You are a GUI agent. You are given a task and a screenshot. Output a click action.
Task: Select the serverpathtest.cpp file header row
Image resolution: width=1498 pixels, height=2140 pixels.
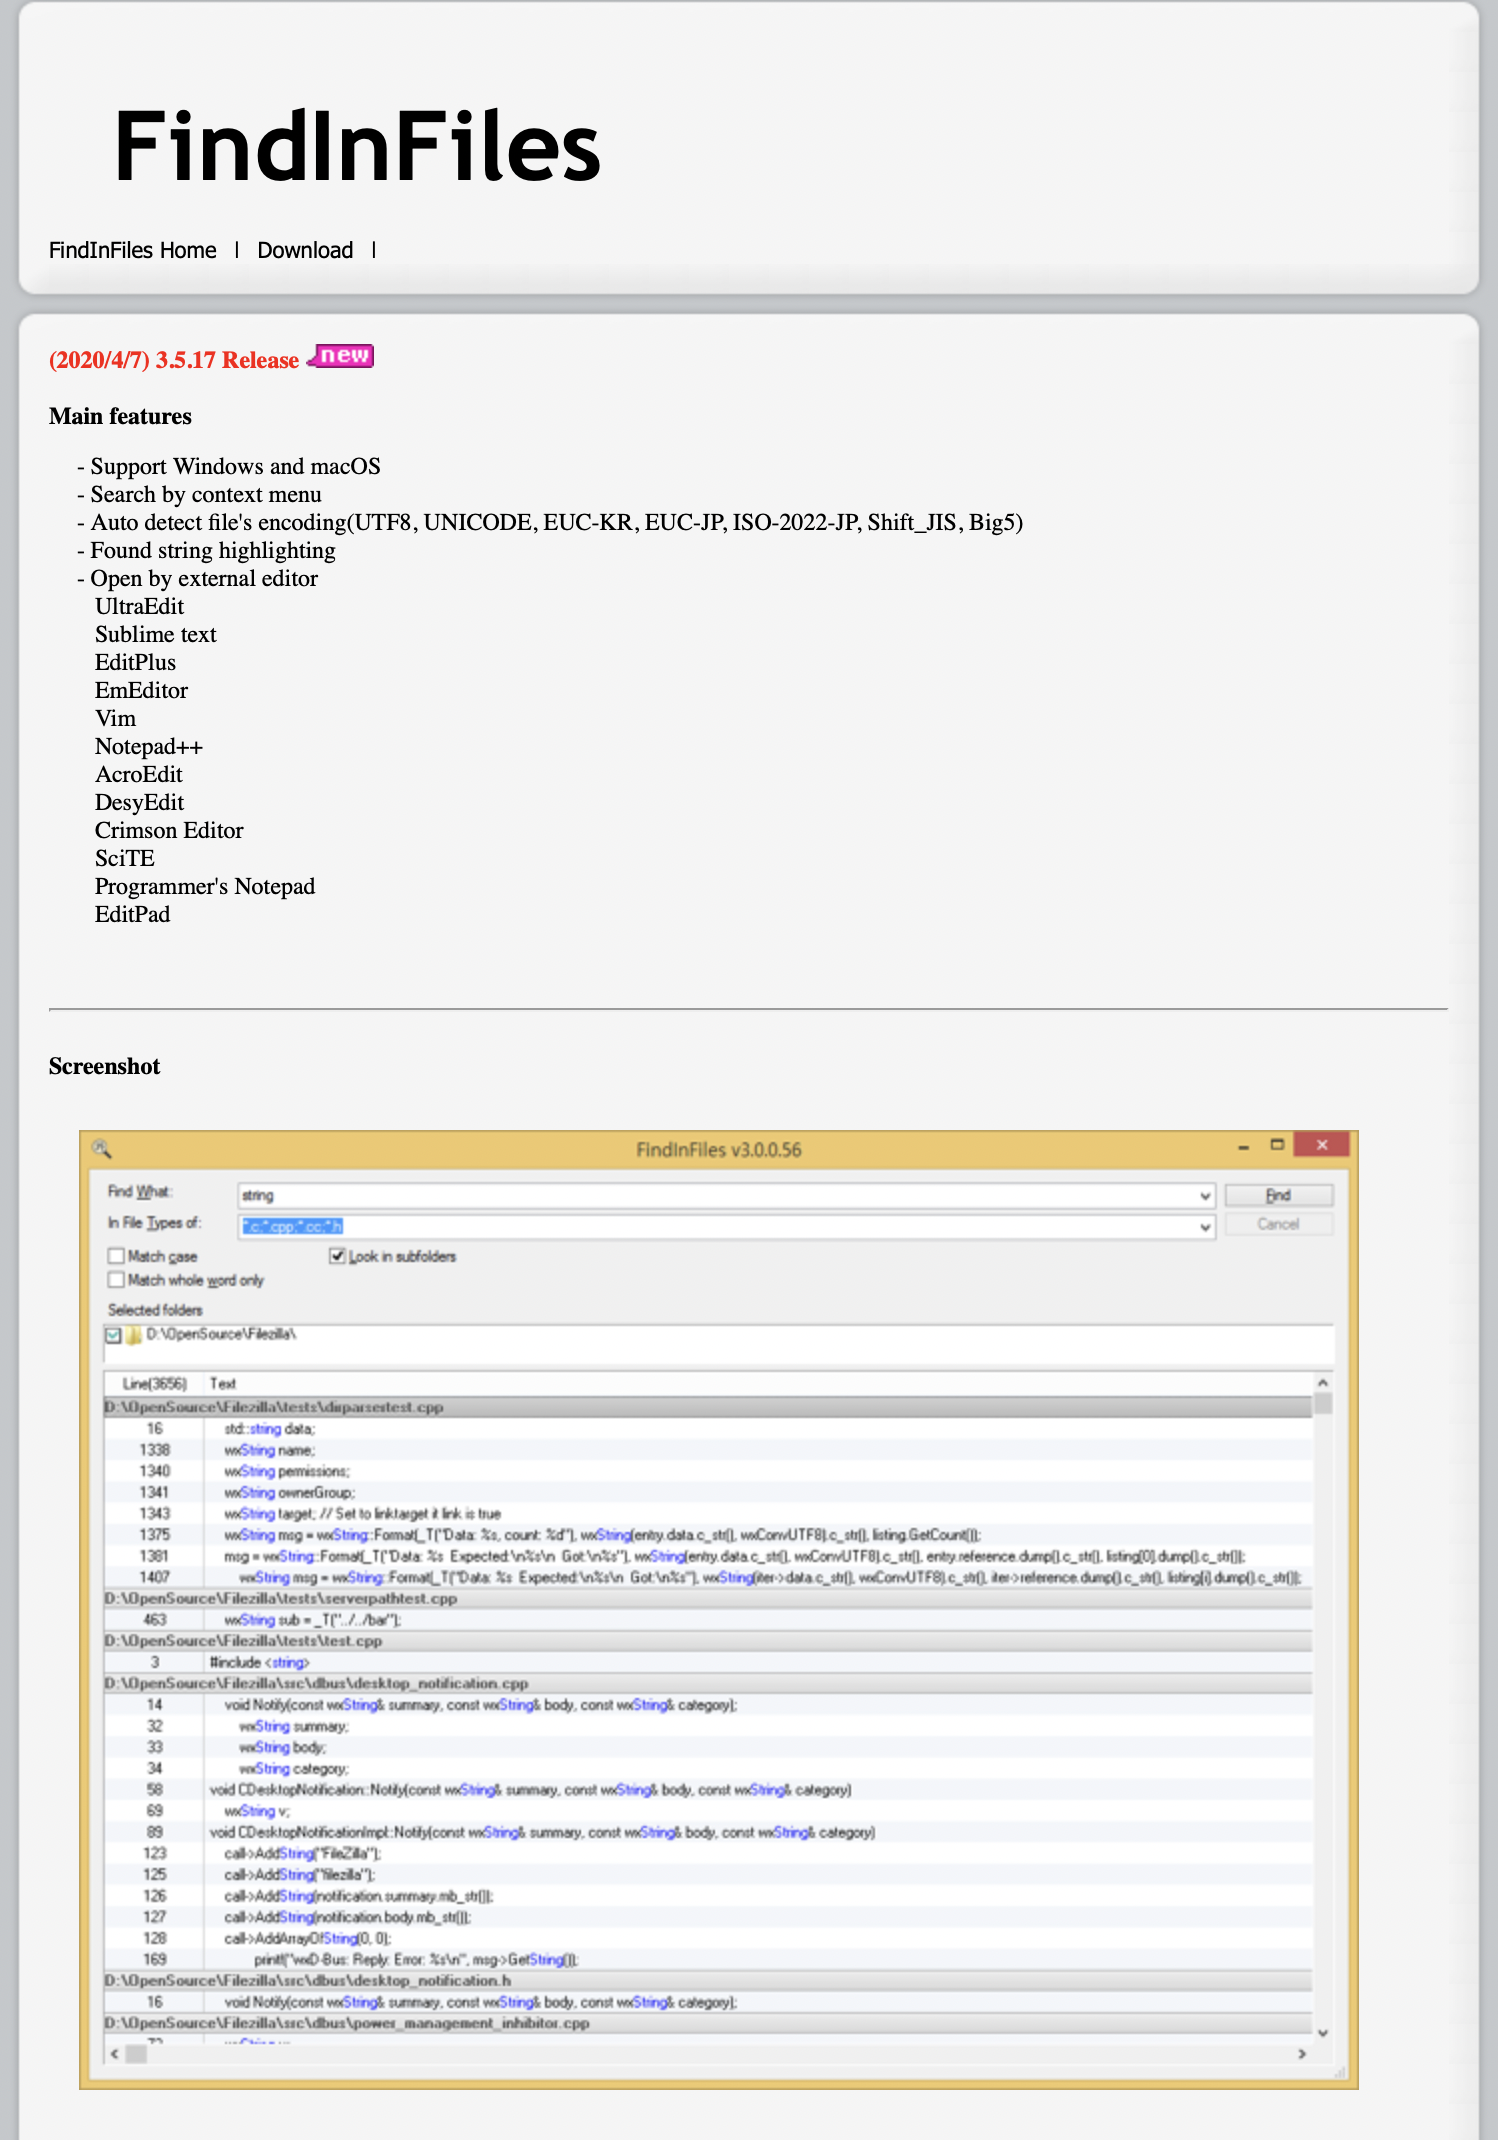[708, 1599]
